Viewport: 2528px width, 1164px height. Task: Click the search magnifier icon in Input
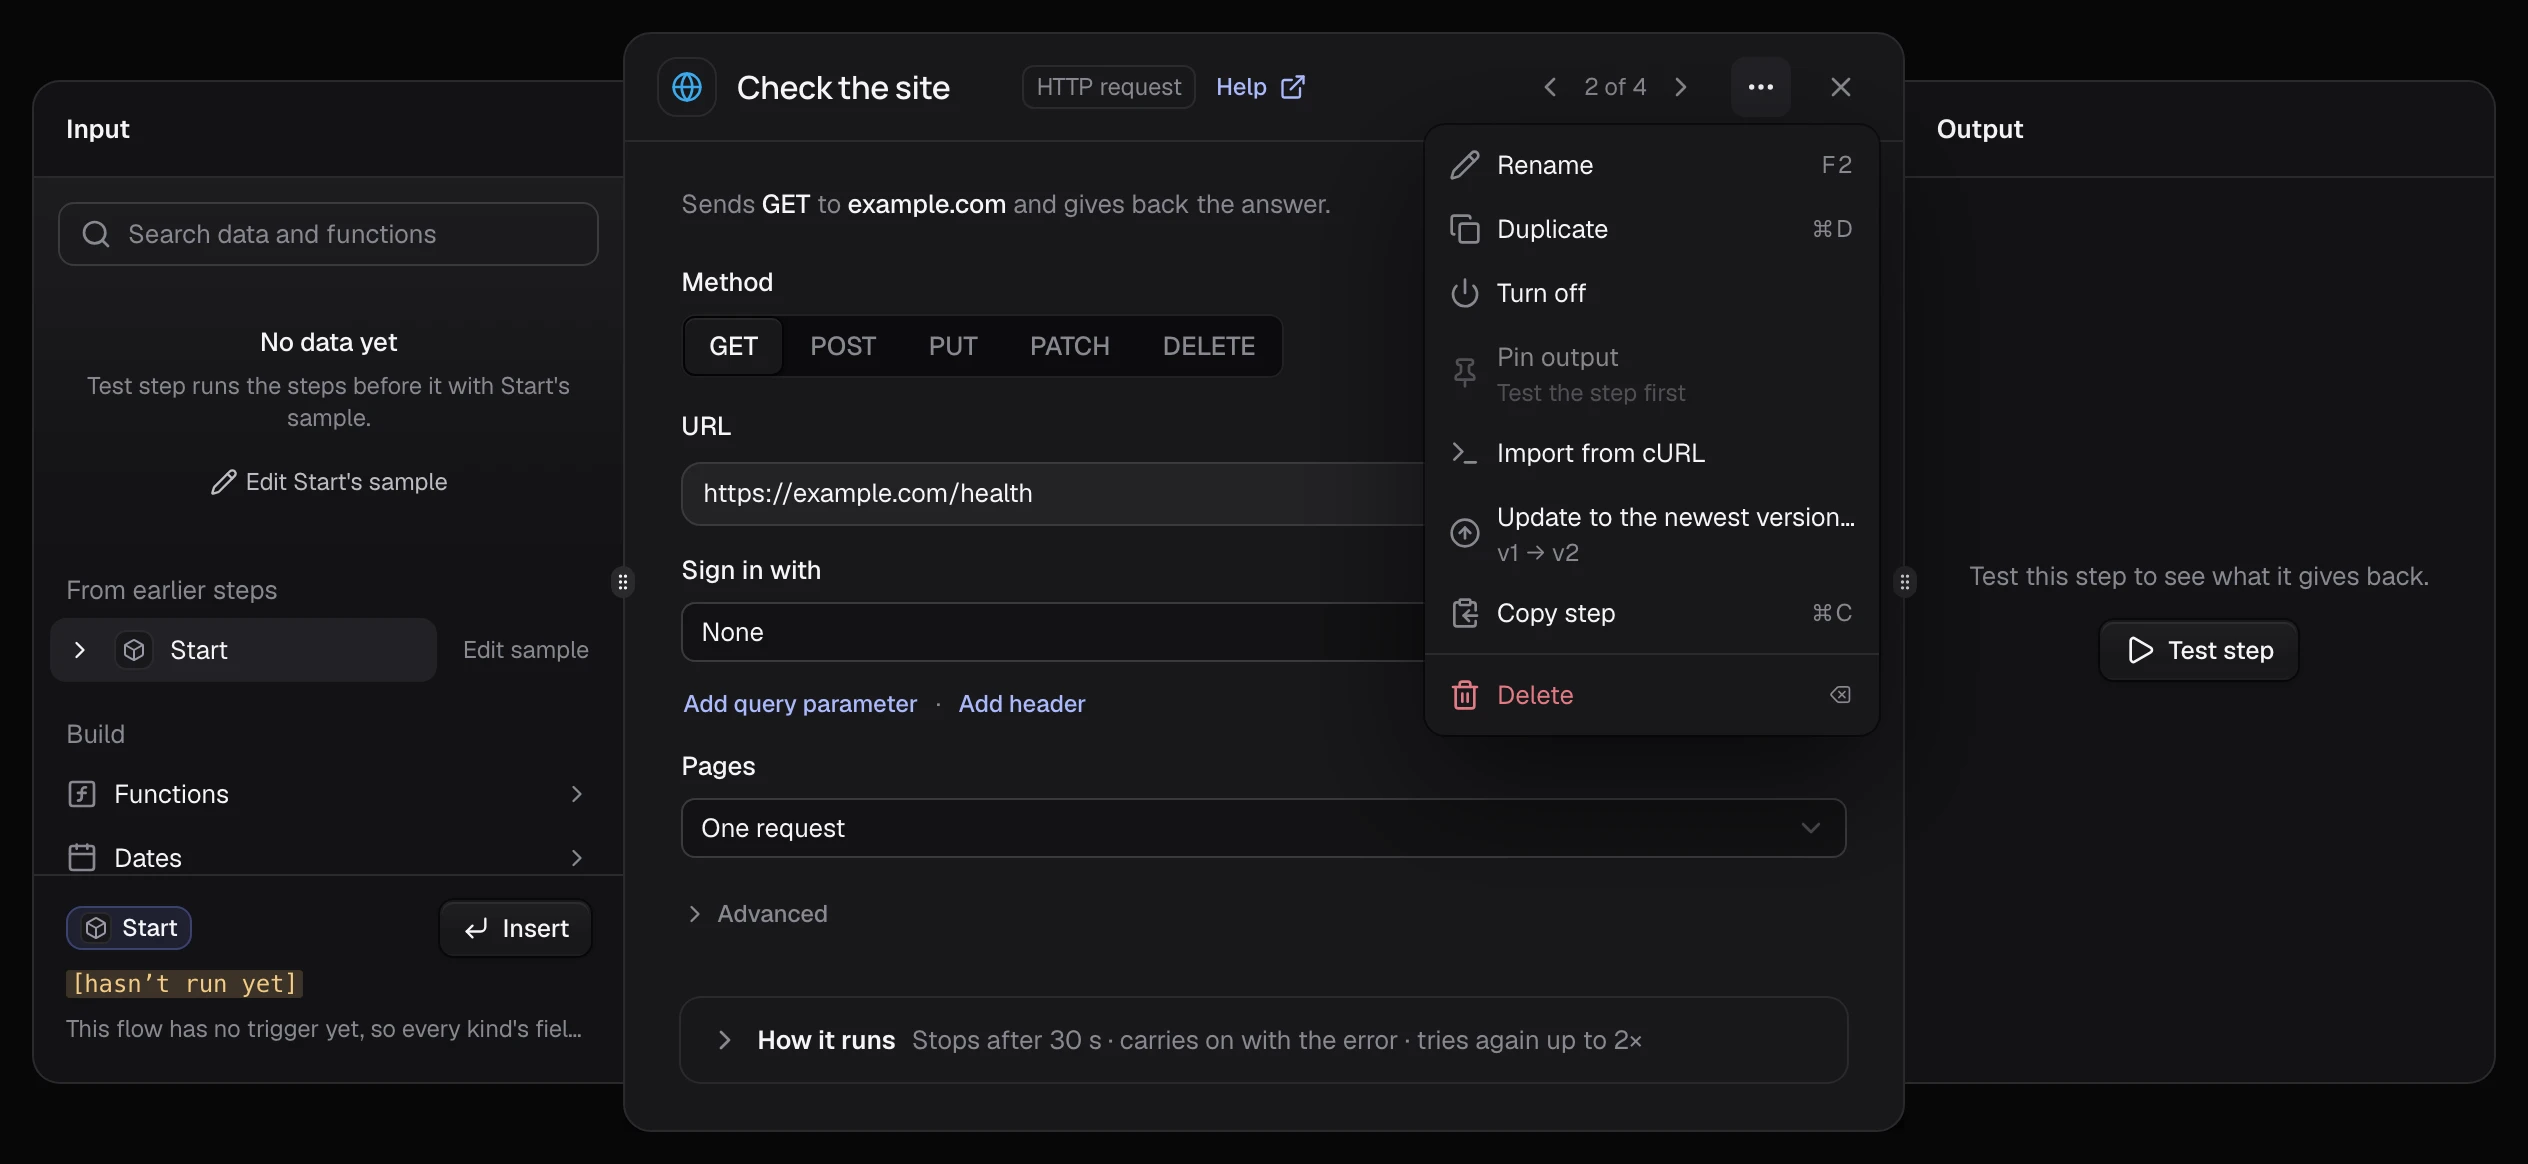coord(96,234)
